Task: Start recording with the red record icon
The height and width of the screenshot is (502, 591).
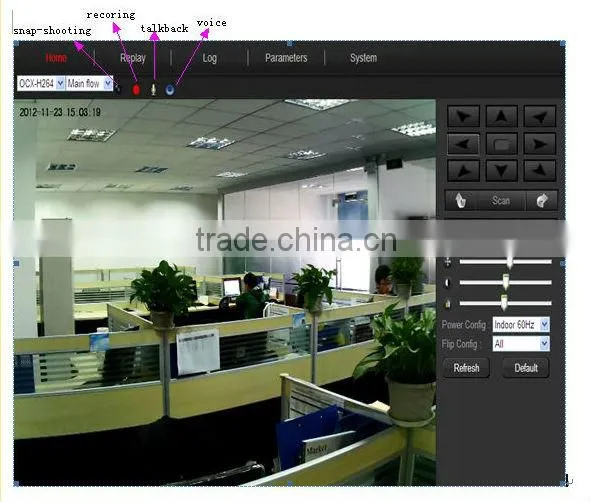Action: 136,90
